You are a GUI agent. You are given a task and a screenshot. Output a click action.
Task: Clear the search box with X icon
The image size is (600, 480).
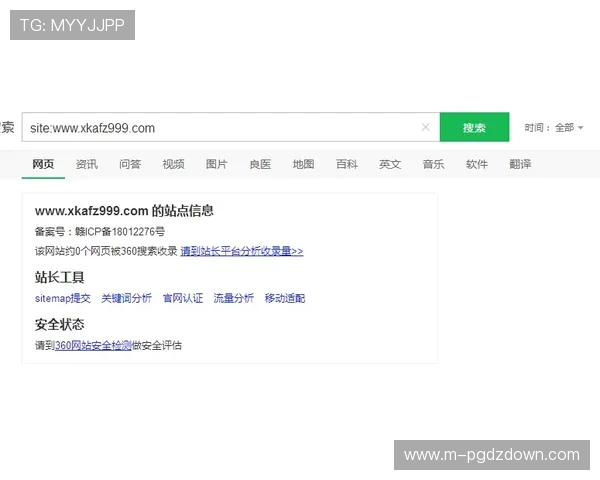426,127
